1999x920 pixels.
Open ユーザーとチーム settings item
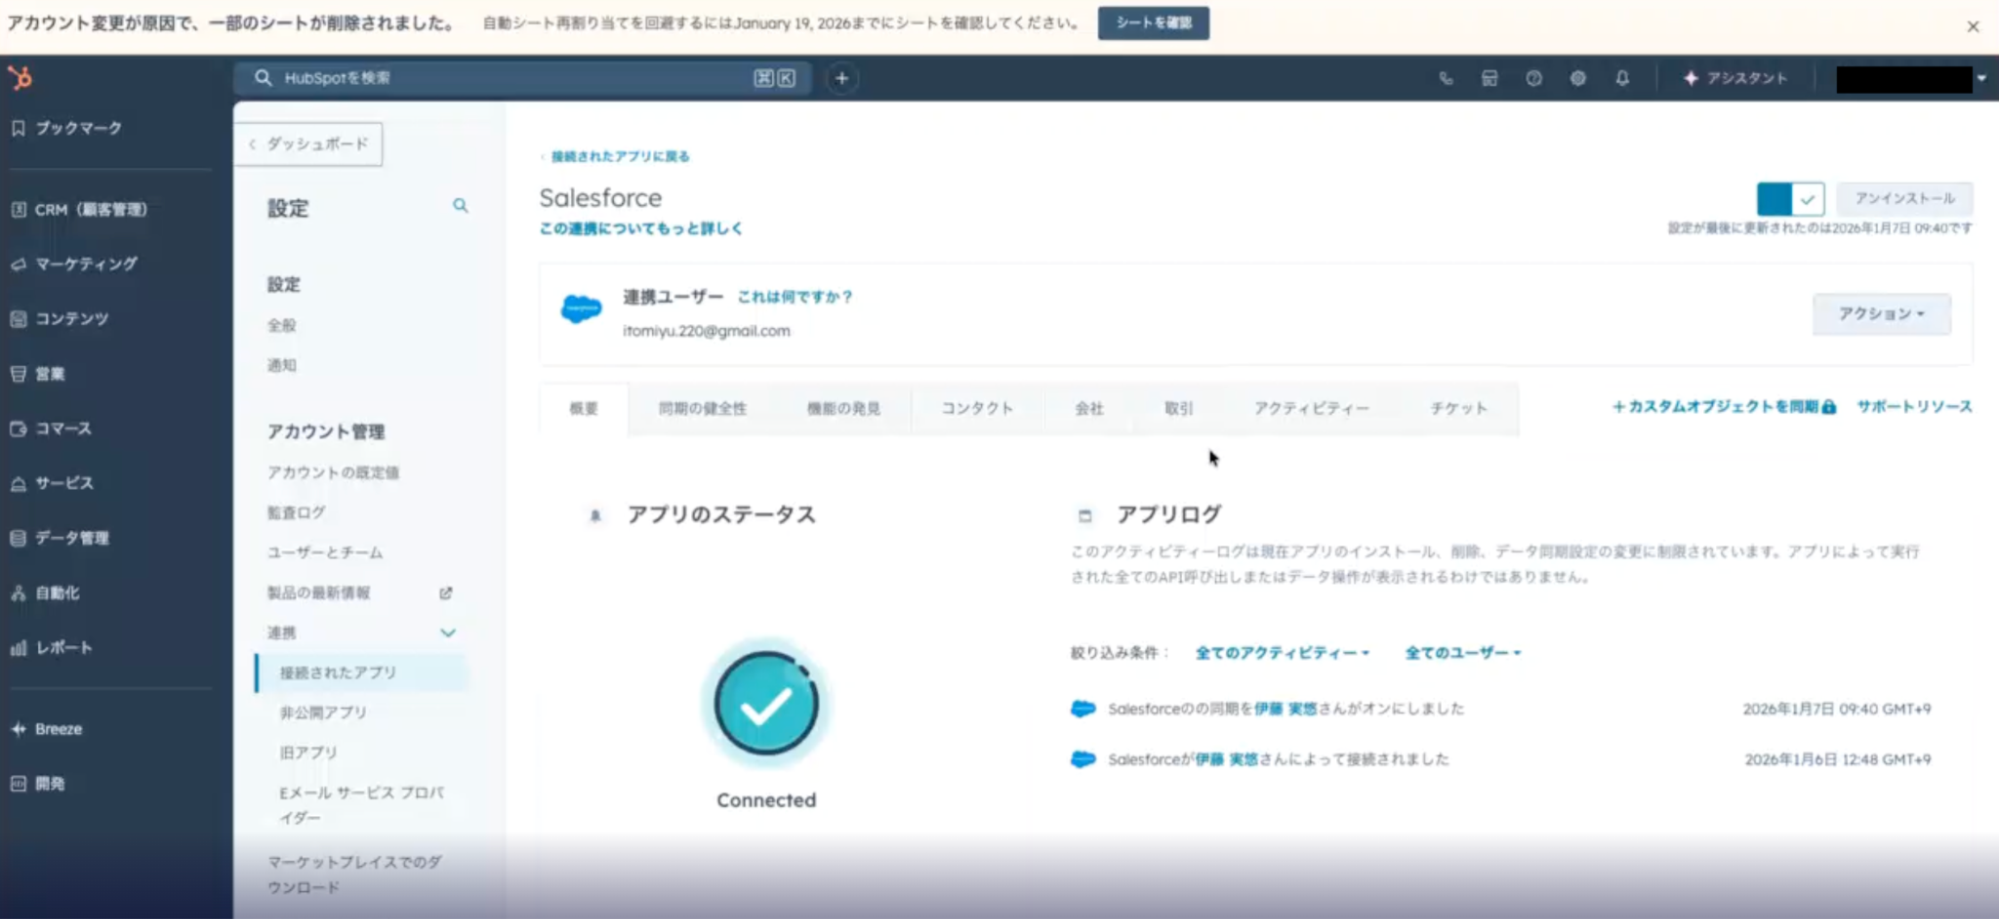click(x=325, y=553)
